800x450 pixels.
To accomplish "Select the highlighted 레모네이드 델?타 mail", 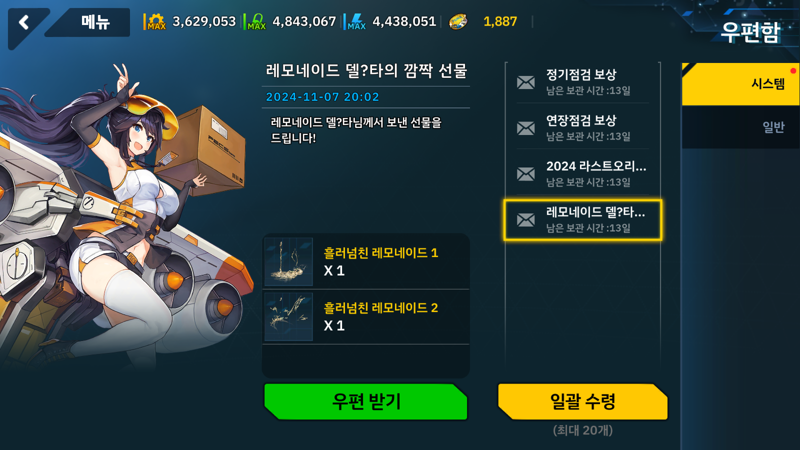I will [x=582, y=220].
